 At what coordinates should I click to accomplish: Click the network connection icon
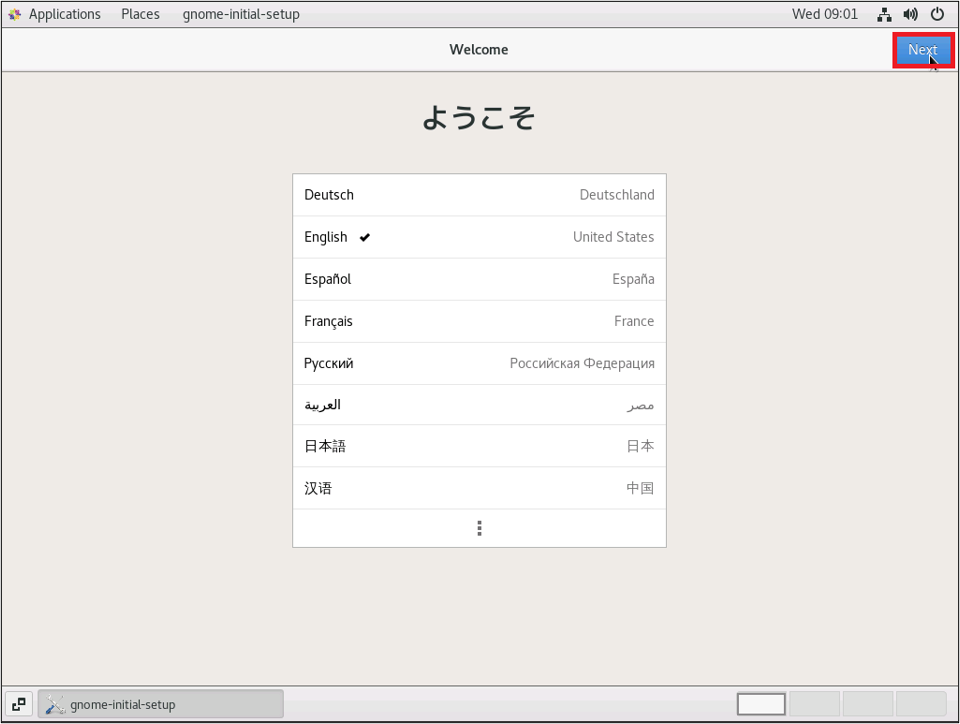click(x=884, y=14)
